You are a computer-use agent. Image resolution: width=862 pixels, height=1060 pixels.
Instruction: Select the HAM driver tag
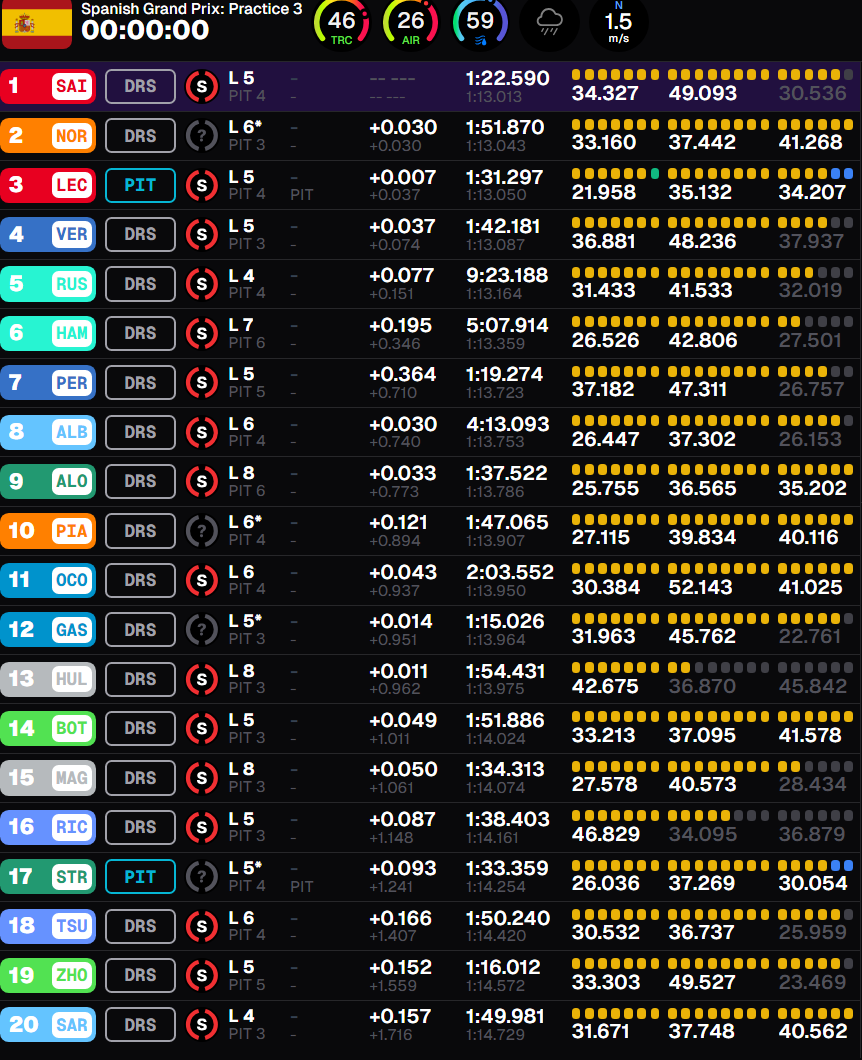tap(48, 333)
